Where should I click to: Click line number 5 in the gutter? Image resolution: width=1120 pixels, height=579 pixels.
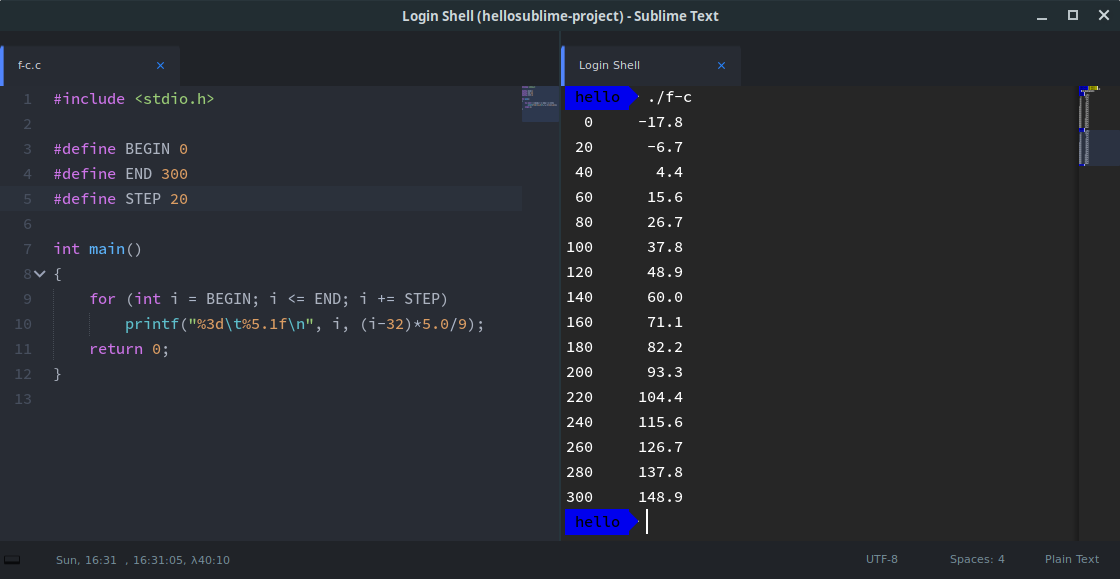coord(27,198)
